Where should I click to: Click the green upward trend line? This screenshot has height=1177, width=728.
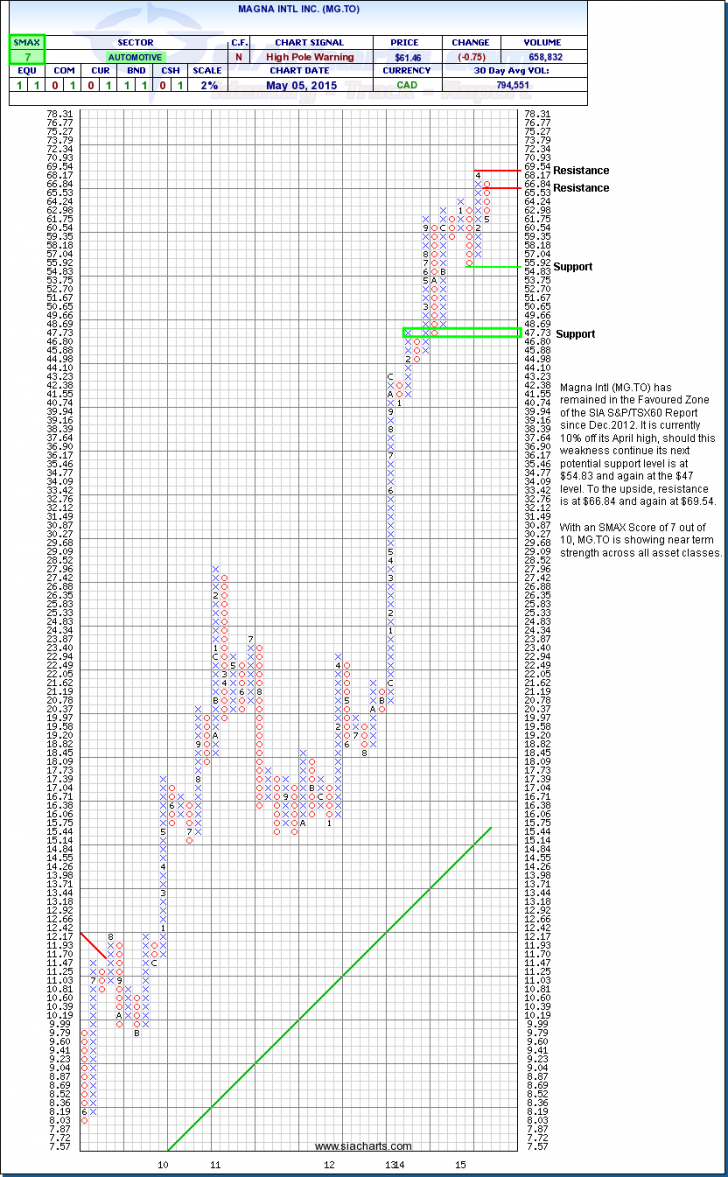[x=330, y=990]
